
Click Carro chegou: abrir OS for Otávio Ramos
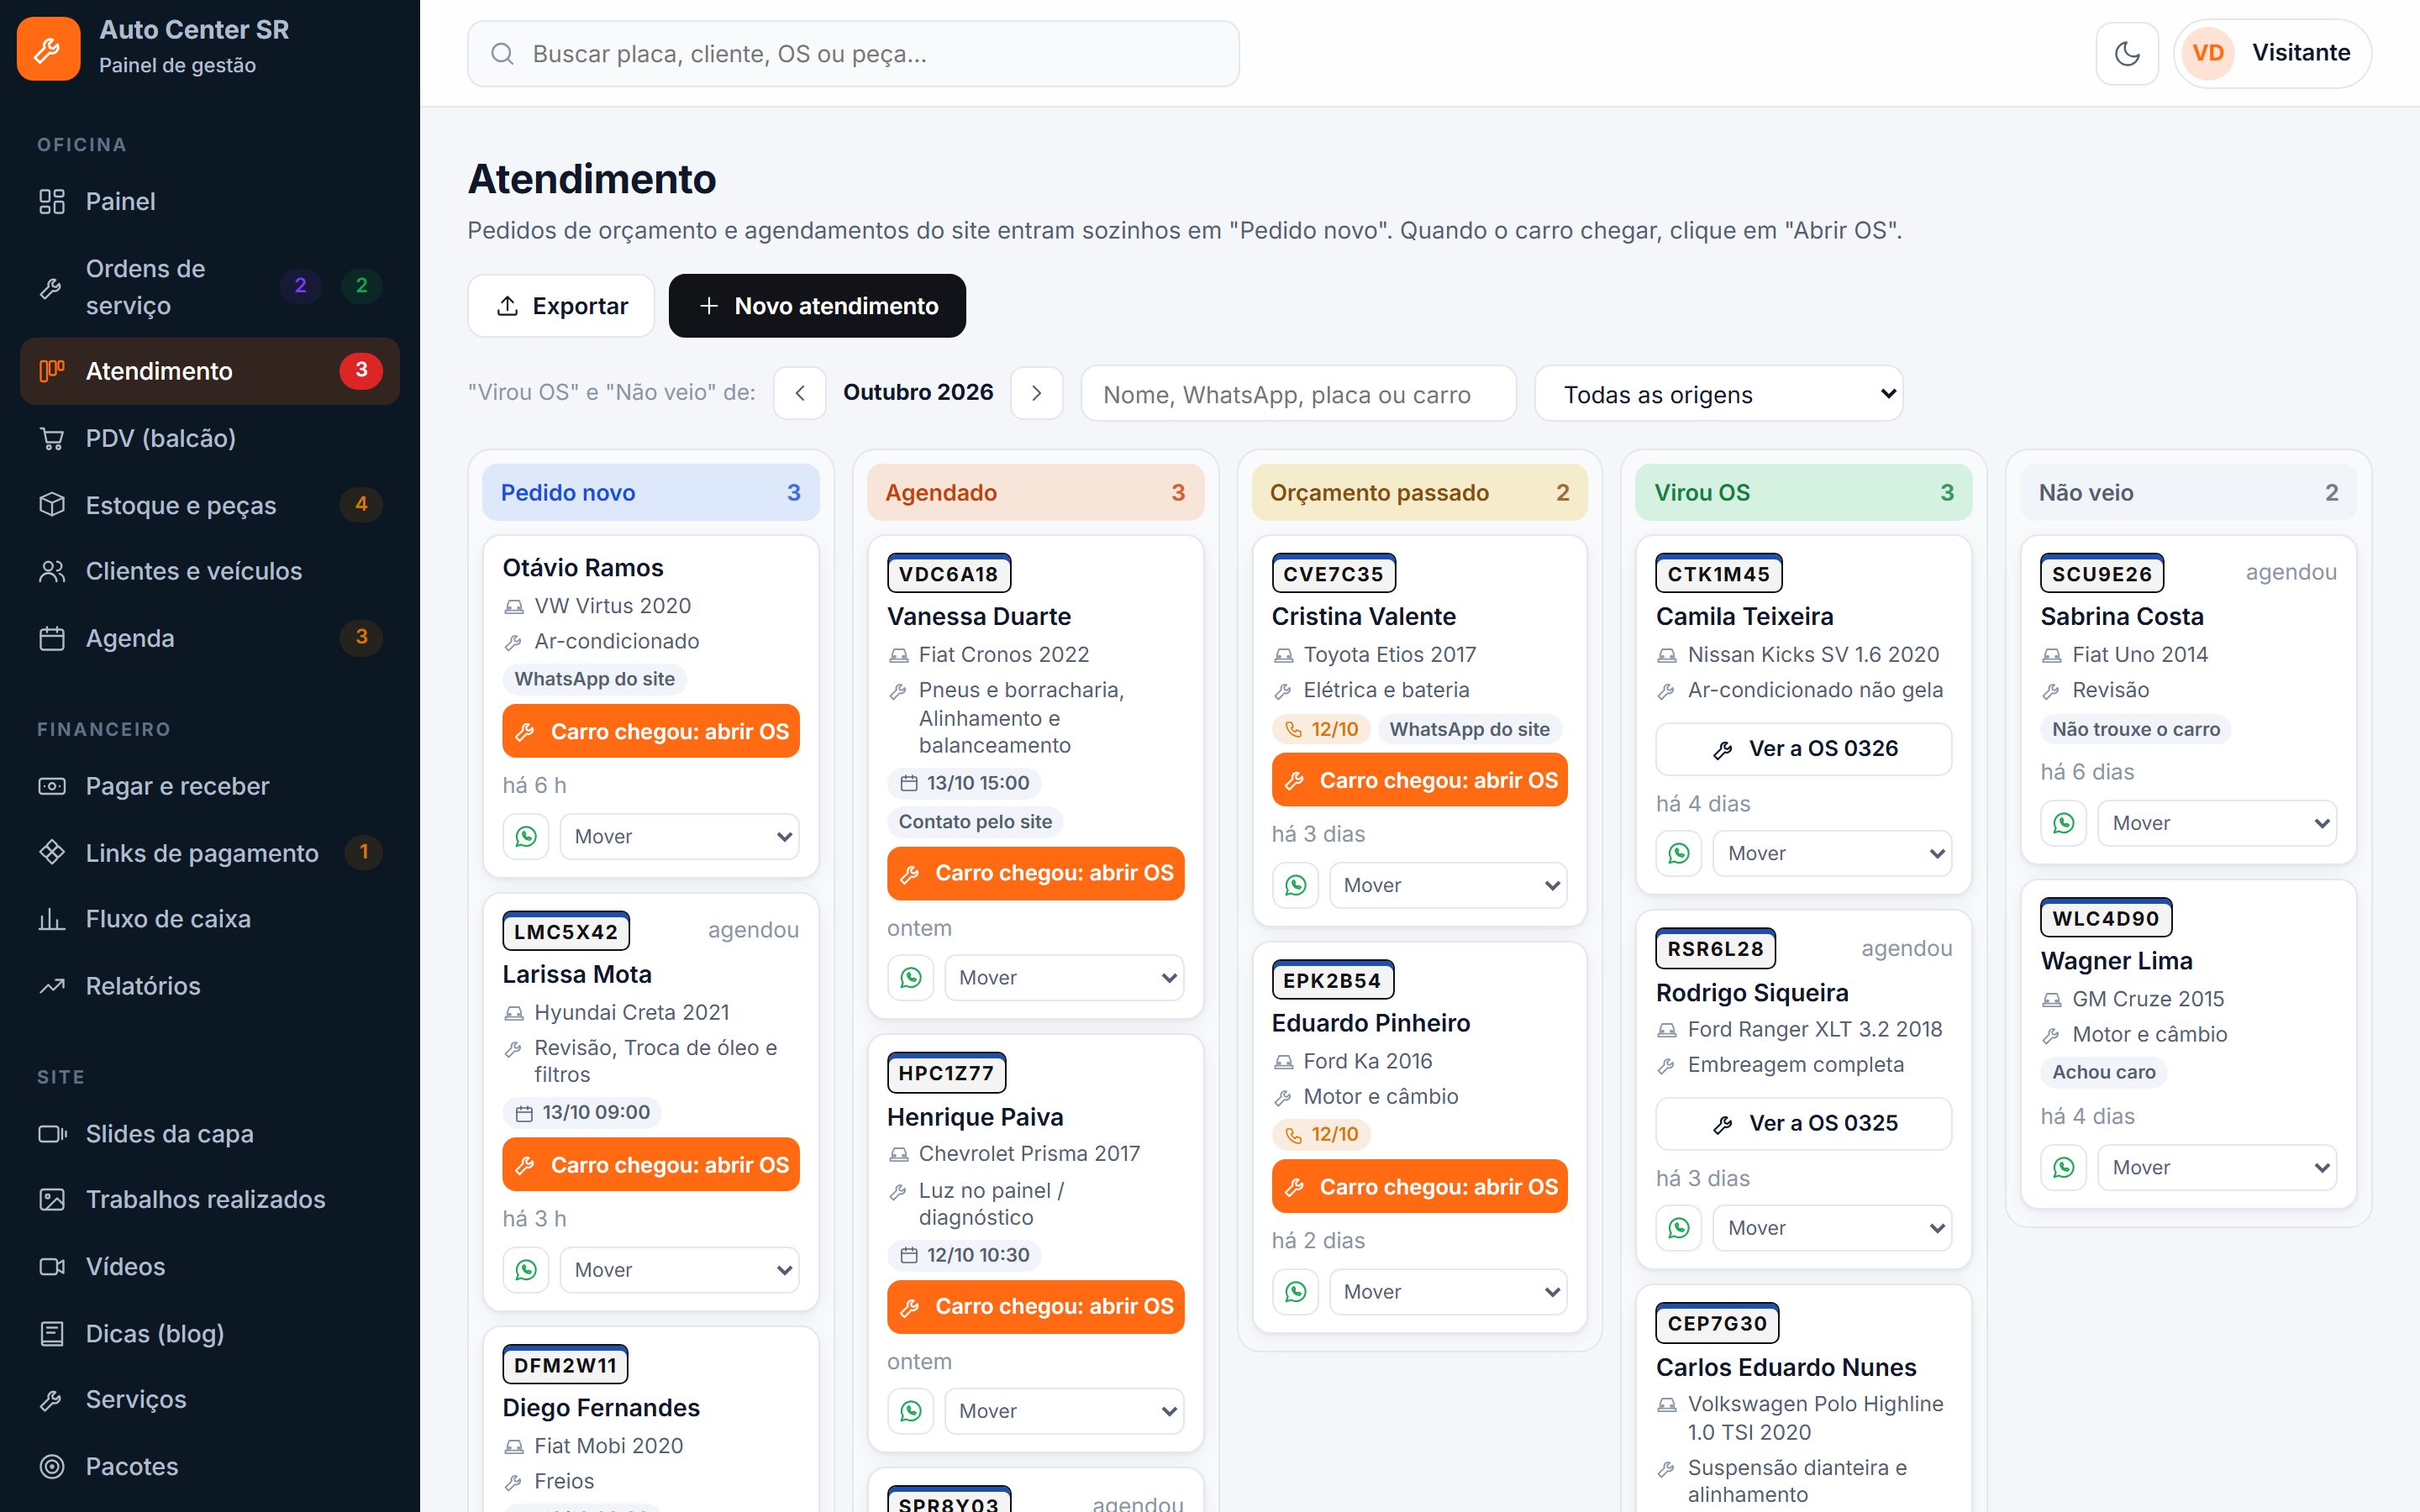[x=651, y=731]
